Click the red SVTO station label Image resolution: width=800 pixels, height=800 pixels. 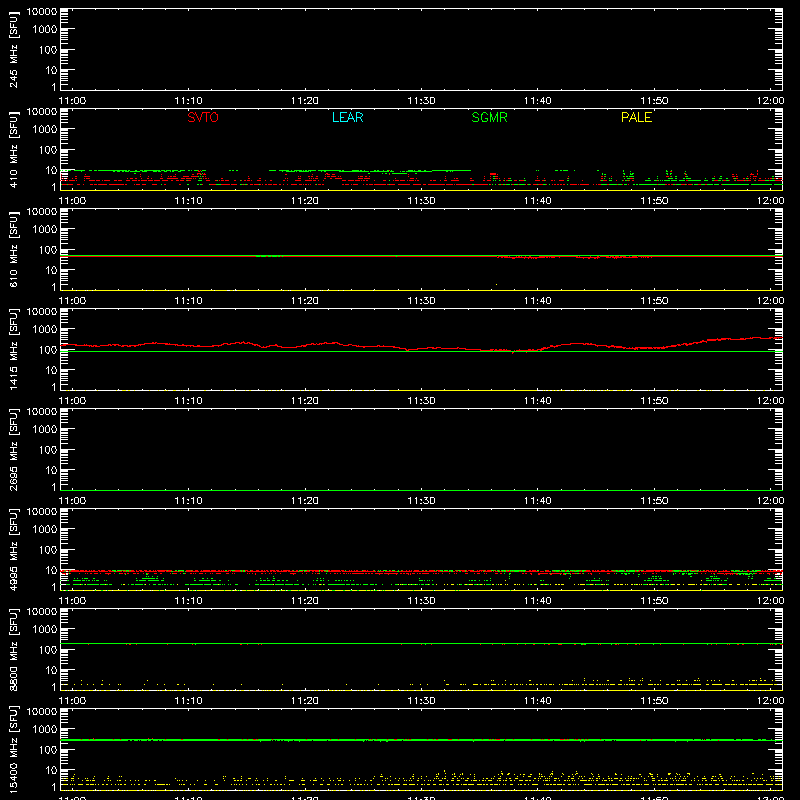(203, 117)
